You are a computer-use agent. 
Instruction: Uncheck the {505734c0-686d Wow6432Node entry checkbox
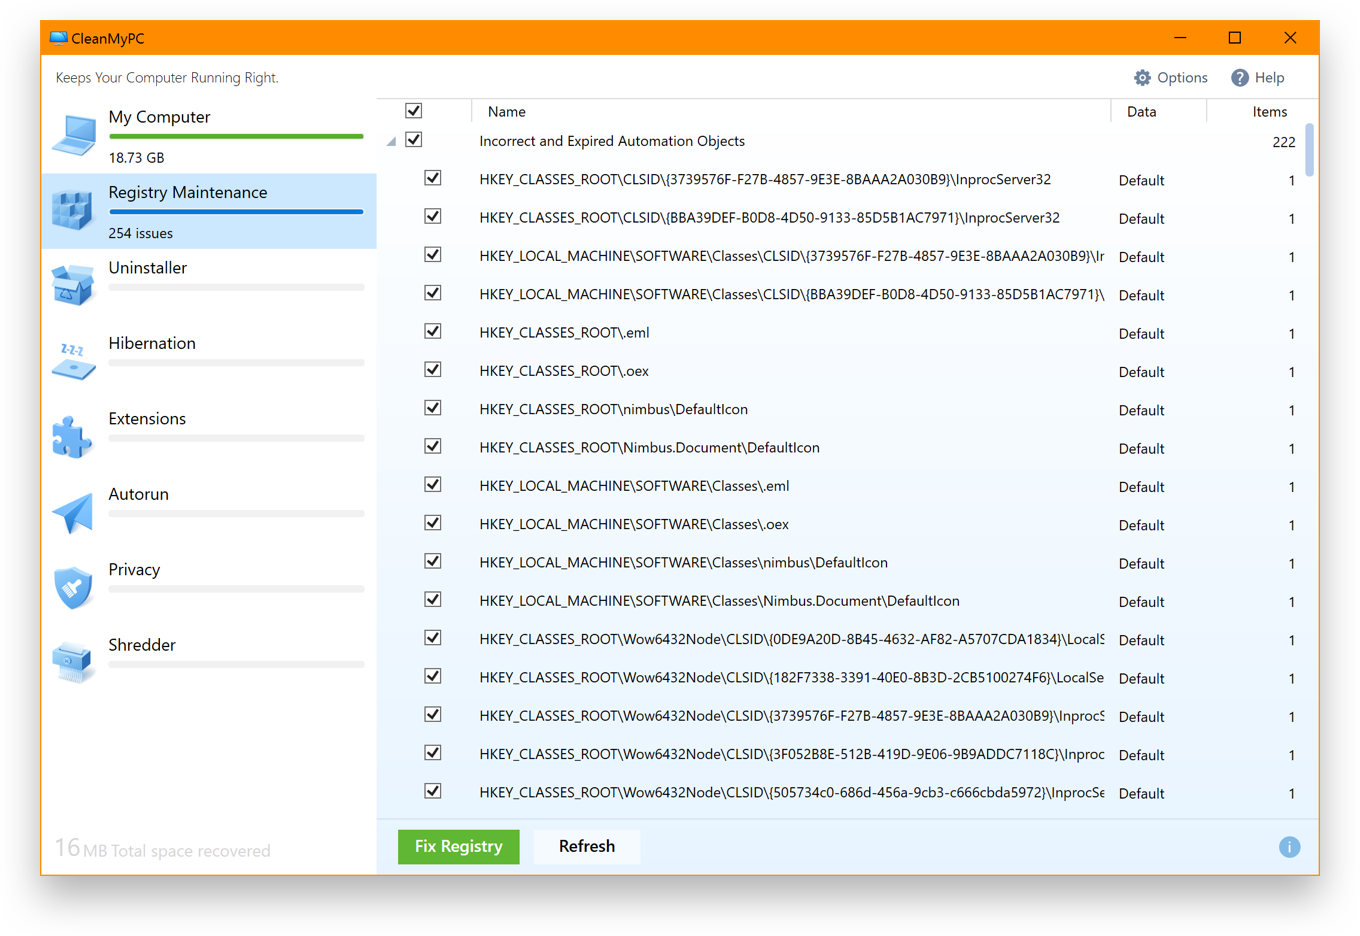(x=433, y=791)
